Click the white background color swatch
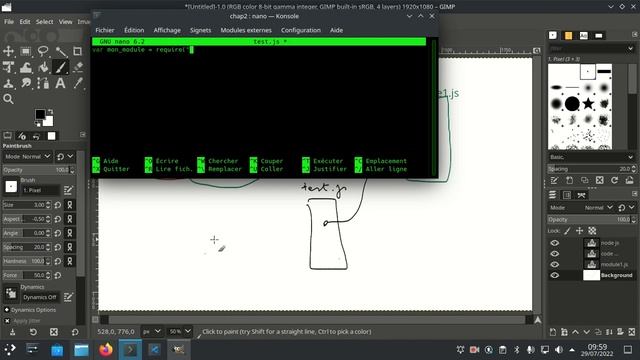 click(49, 122)
